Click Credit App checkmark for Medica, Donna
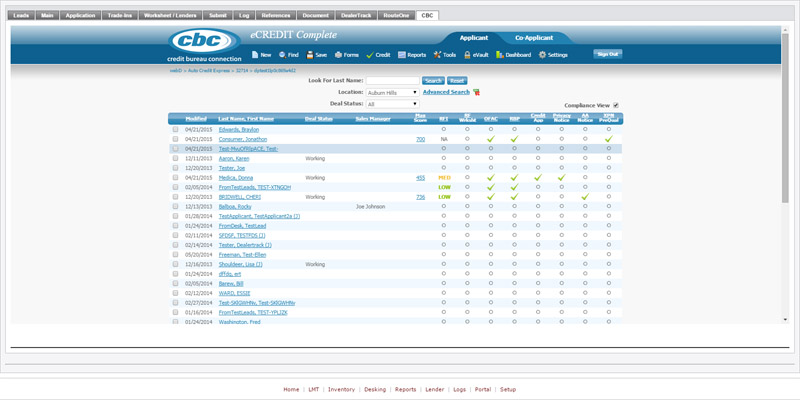Image resolution: width=800 pixels, height=400 pixels. click(x=538, y=178)
